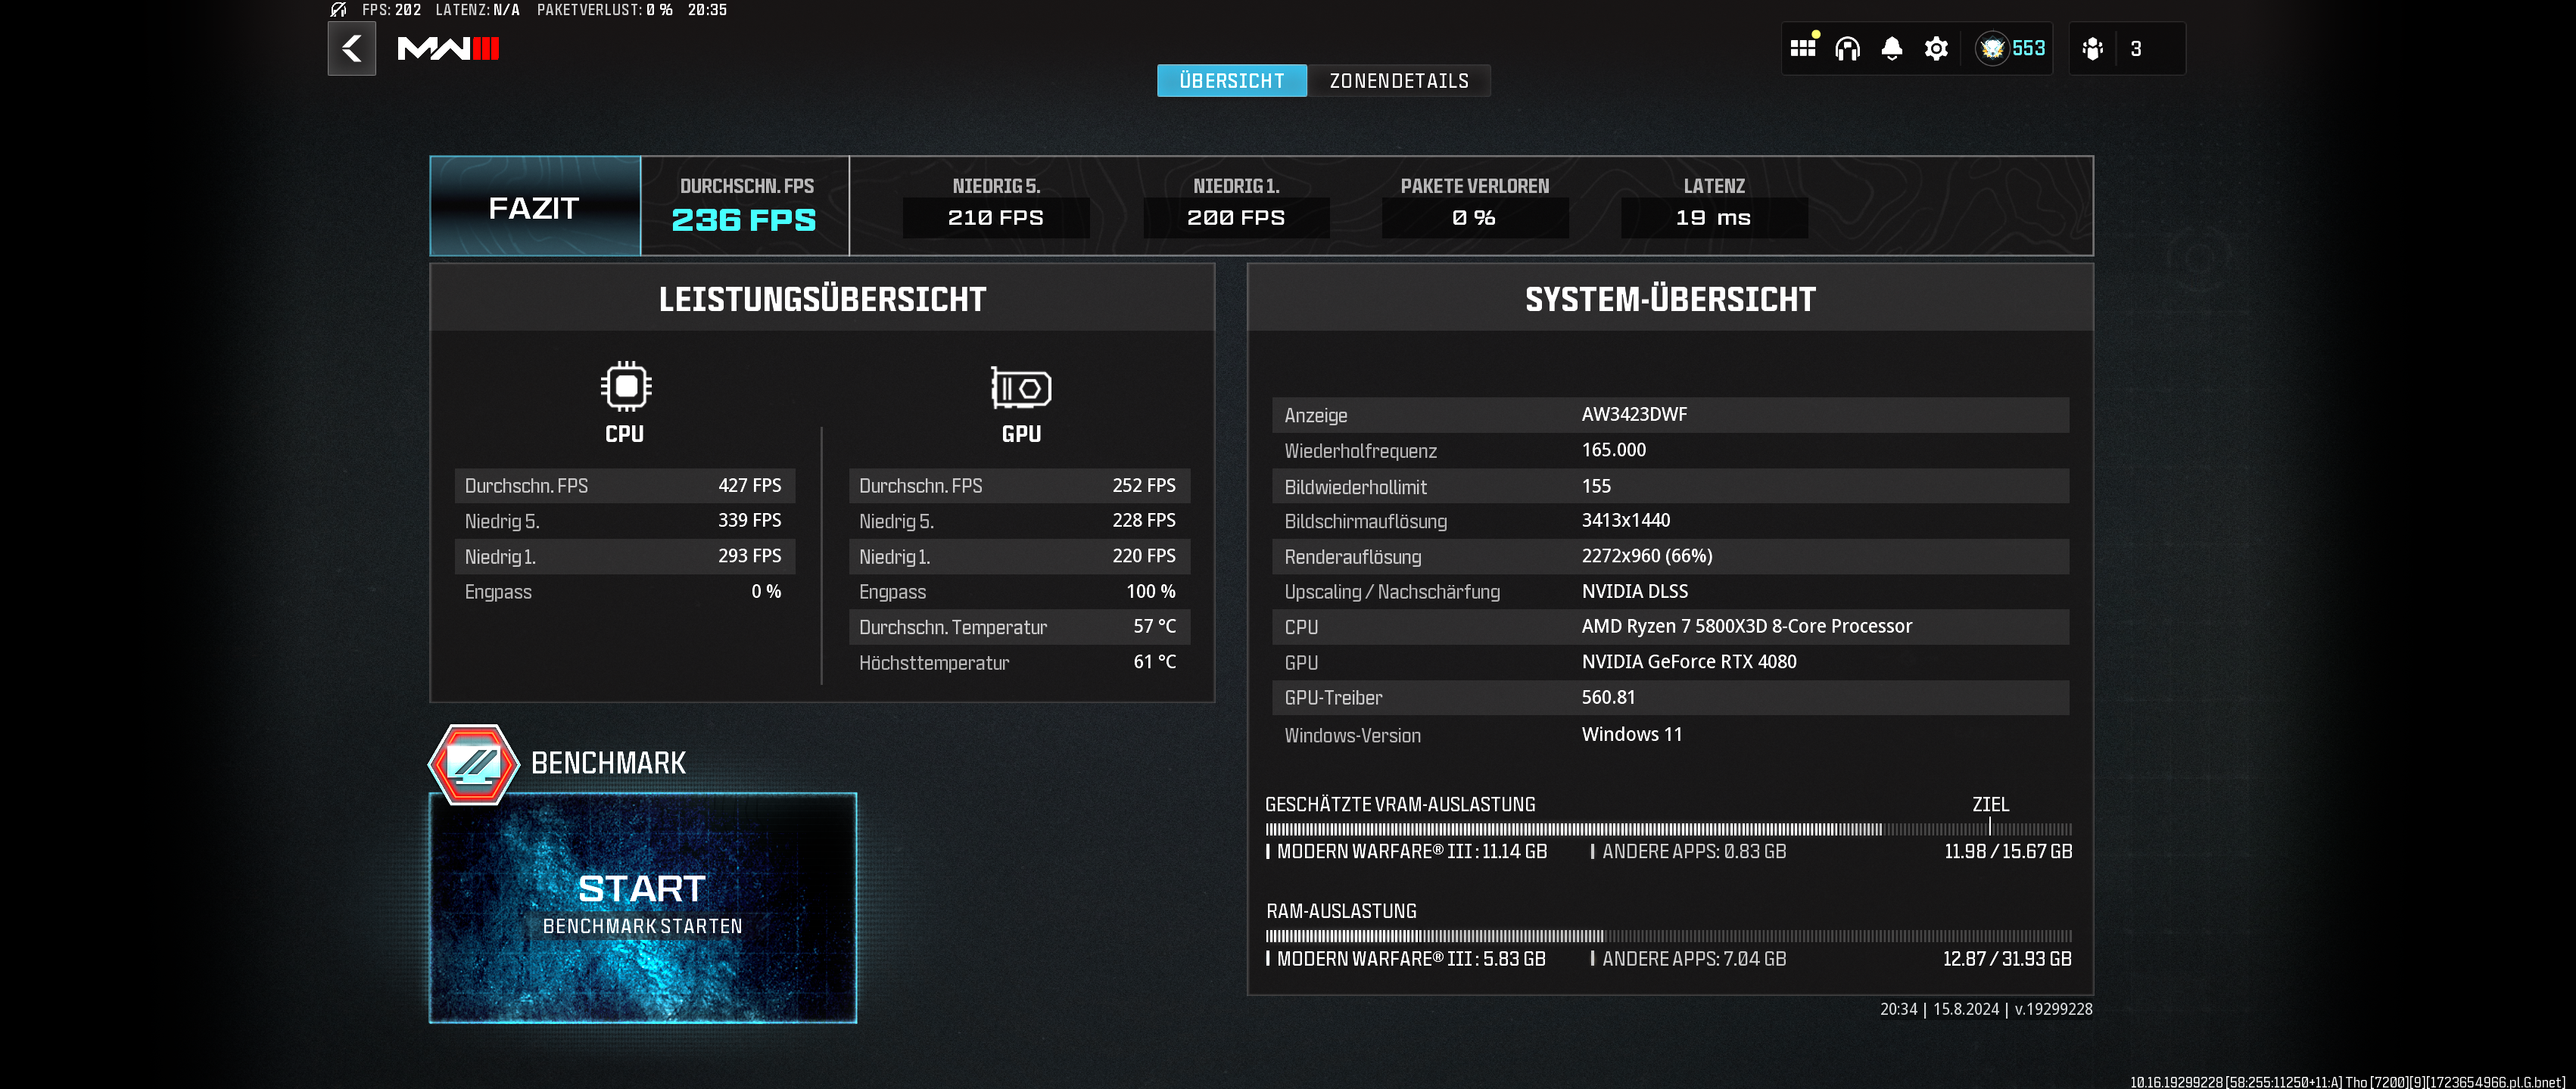This screenshot has height=1089, width=2576.
Task: Click the headset audio channels icon
Action: 1848,48
